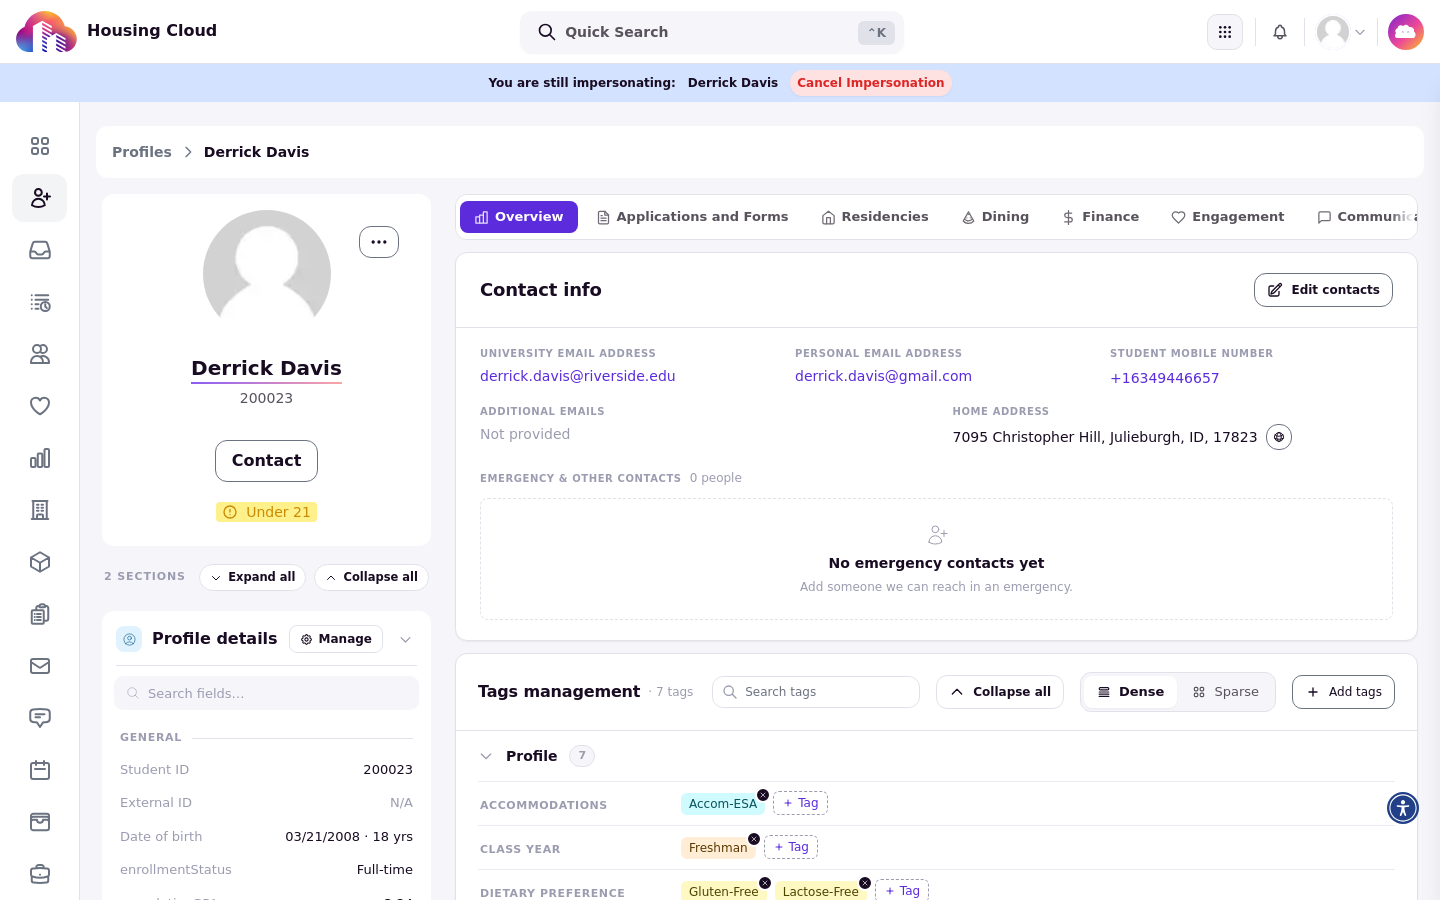Add a tag to the Accommodations row
1440x900 pixels.
click(x=800, y=803)
